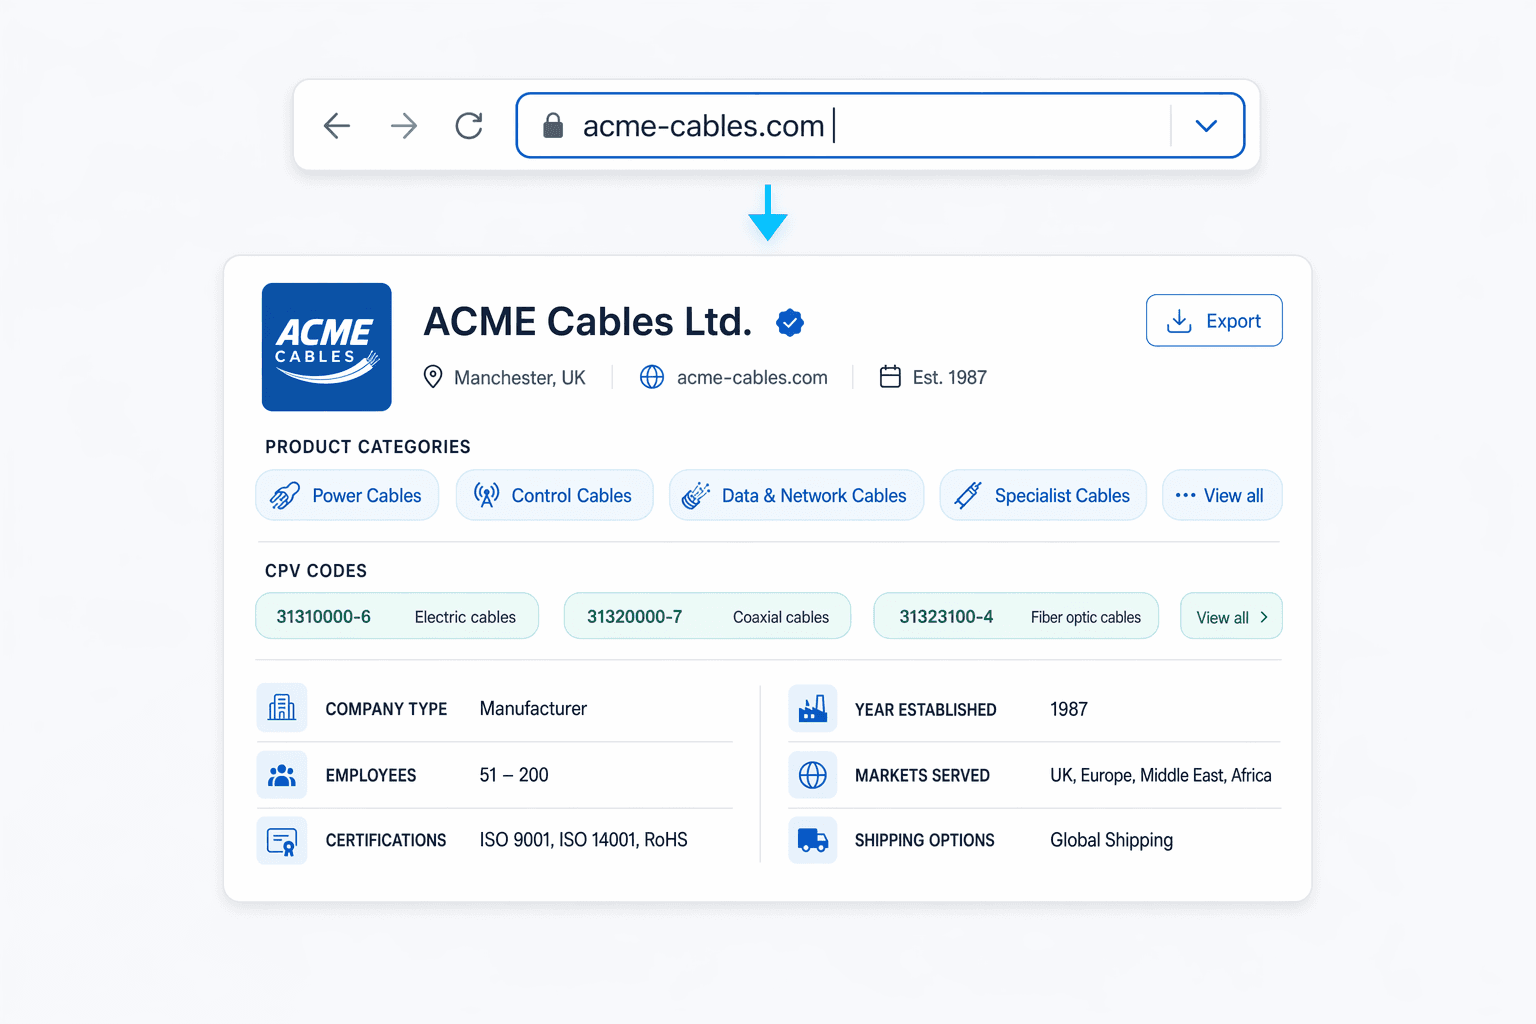Click the padlock icon in address bar
This screenshot has height=1024, width=1536.
click(553, 125)
